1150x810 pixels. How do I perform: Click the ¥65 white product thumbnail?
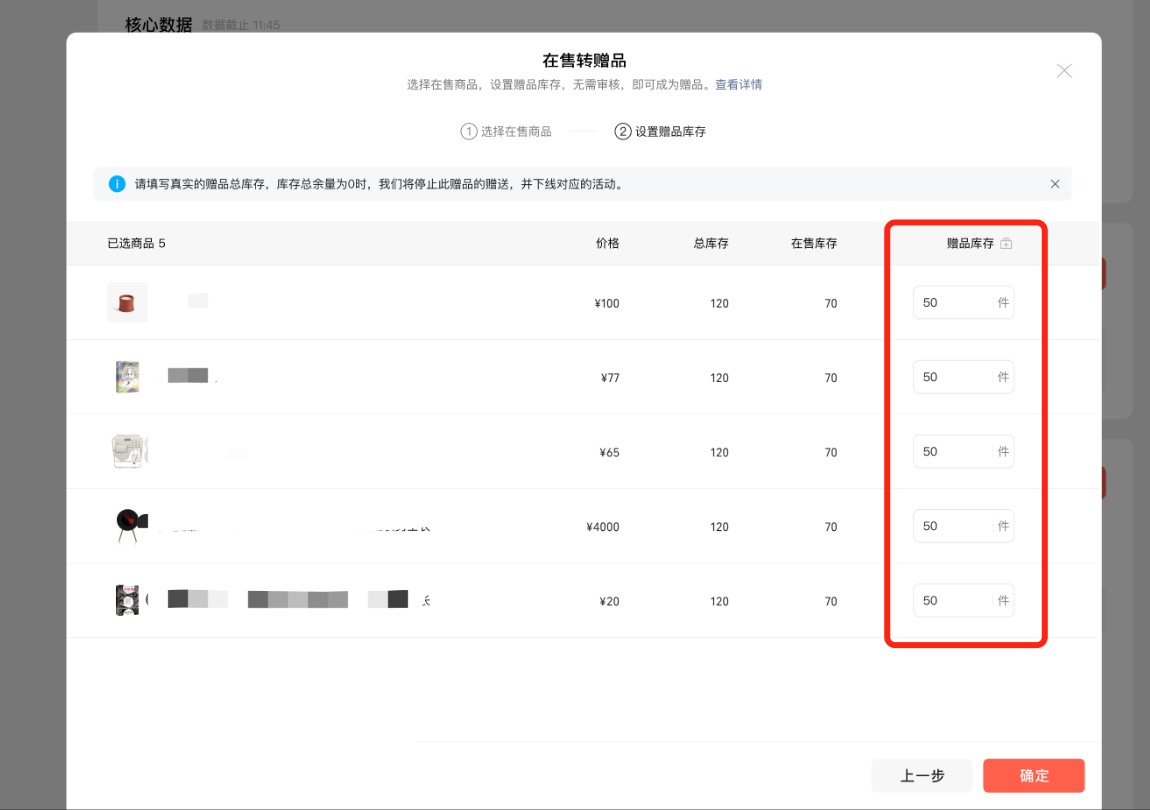[x=127, y=451]
